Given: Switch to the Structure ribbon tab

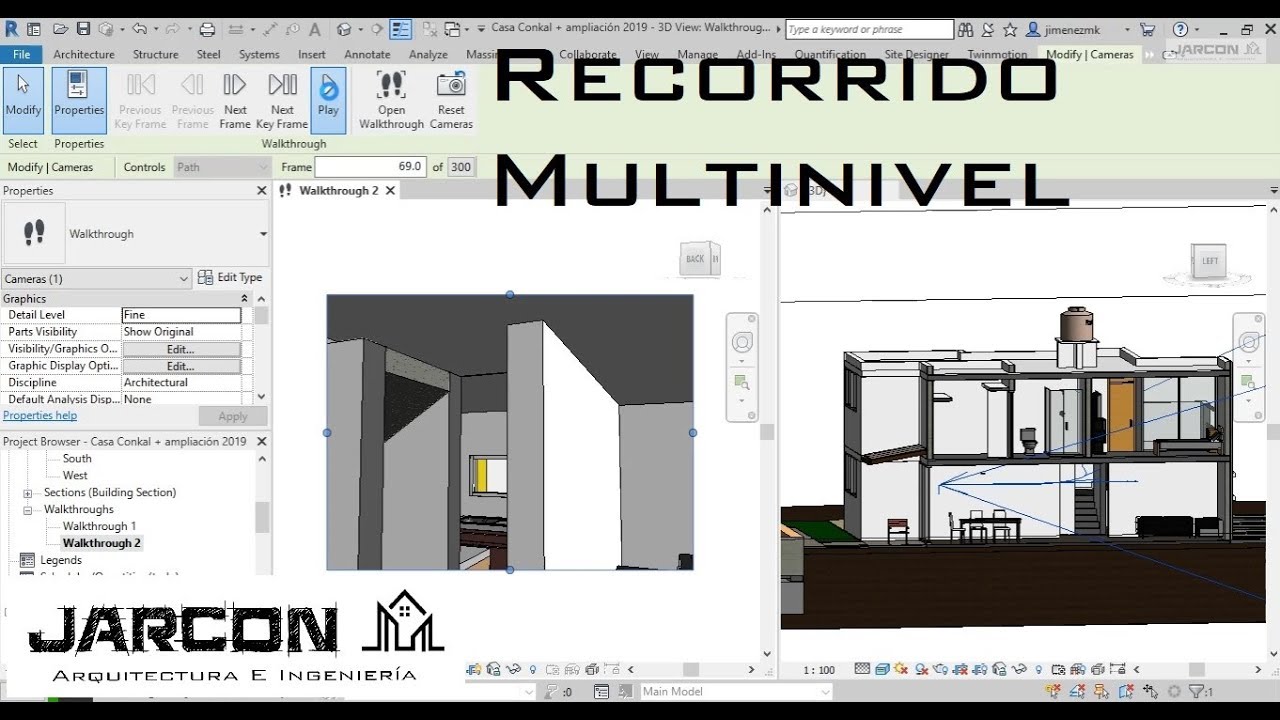Looking at the screenshot, I should [155, 54].
